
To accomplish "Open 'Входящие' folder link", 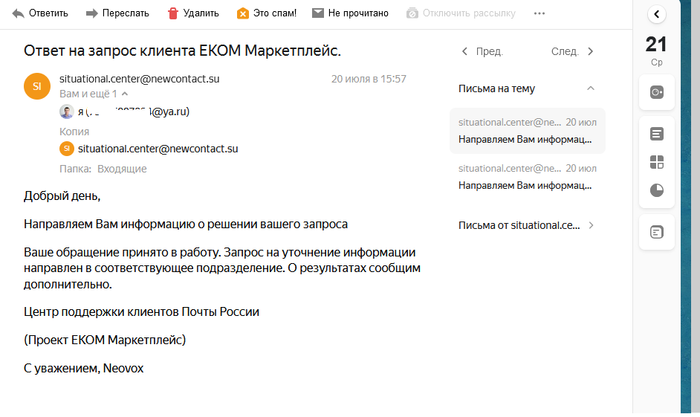I will click(x=122, y=169).
